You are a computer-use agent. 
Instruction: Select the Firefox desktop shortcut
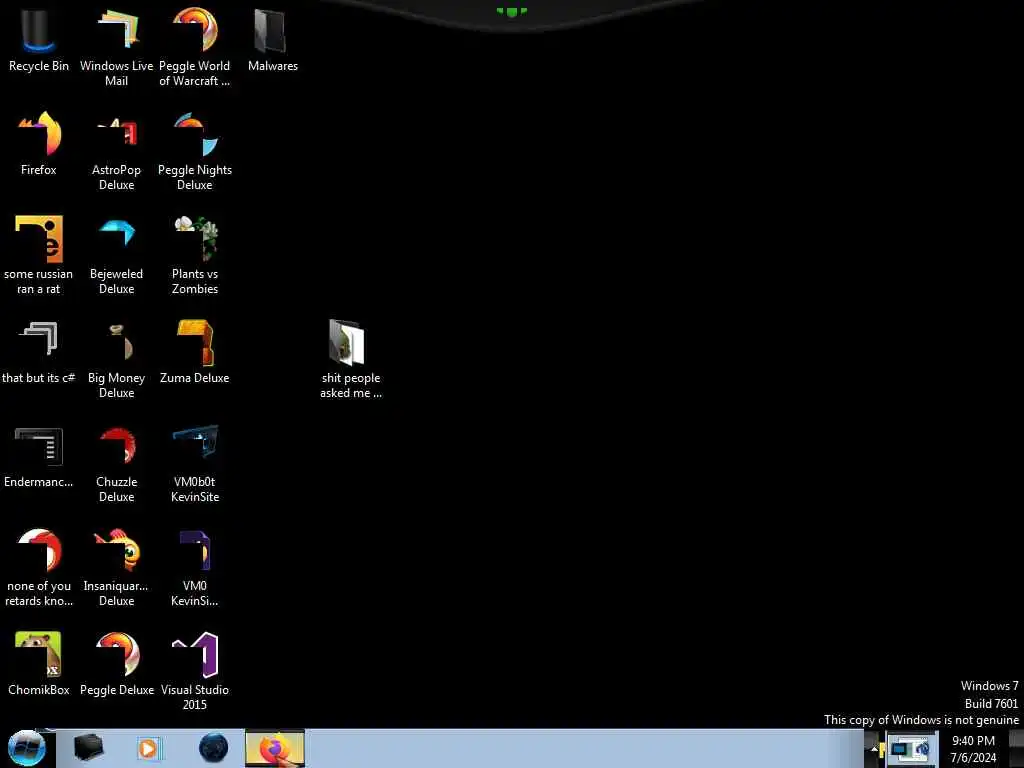pos(39,144)
